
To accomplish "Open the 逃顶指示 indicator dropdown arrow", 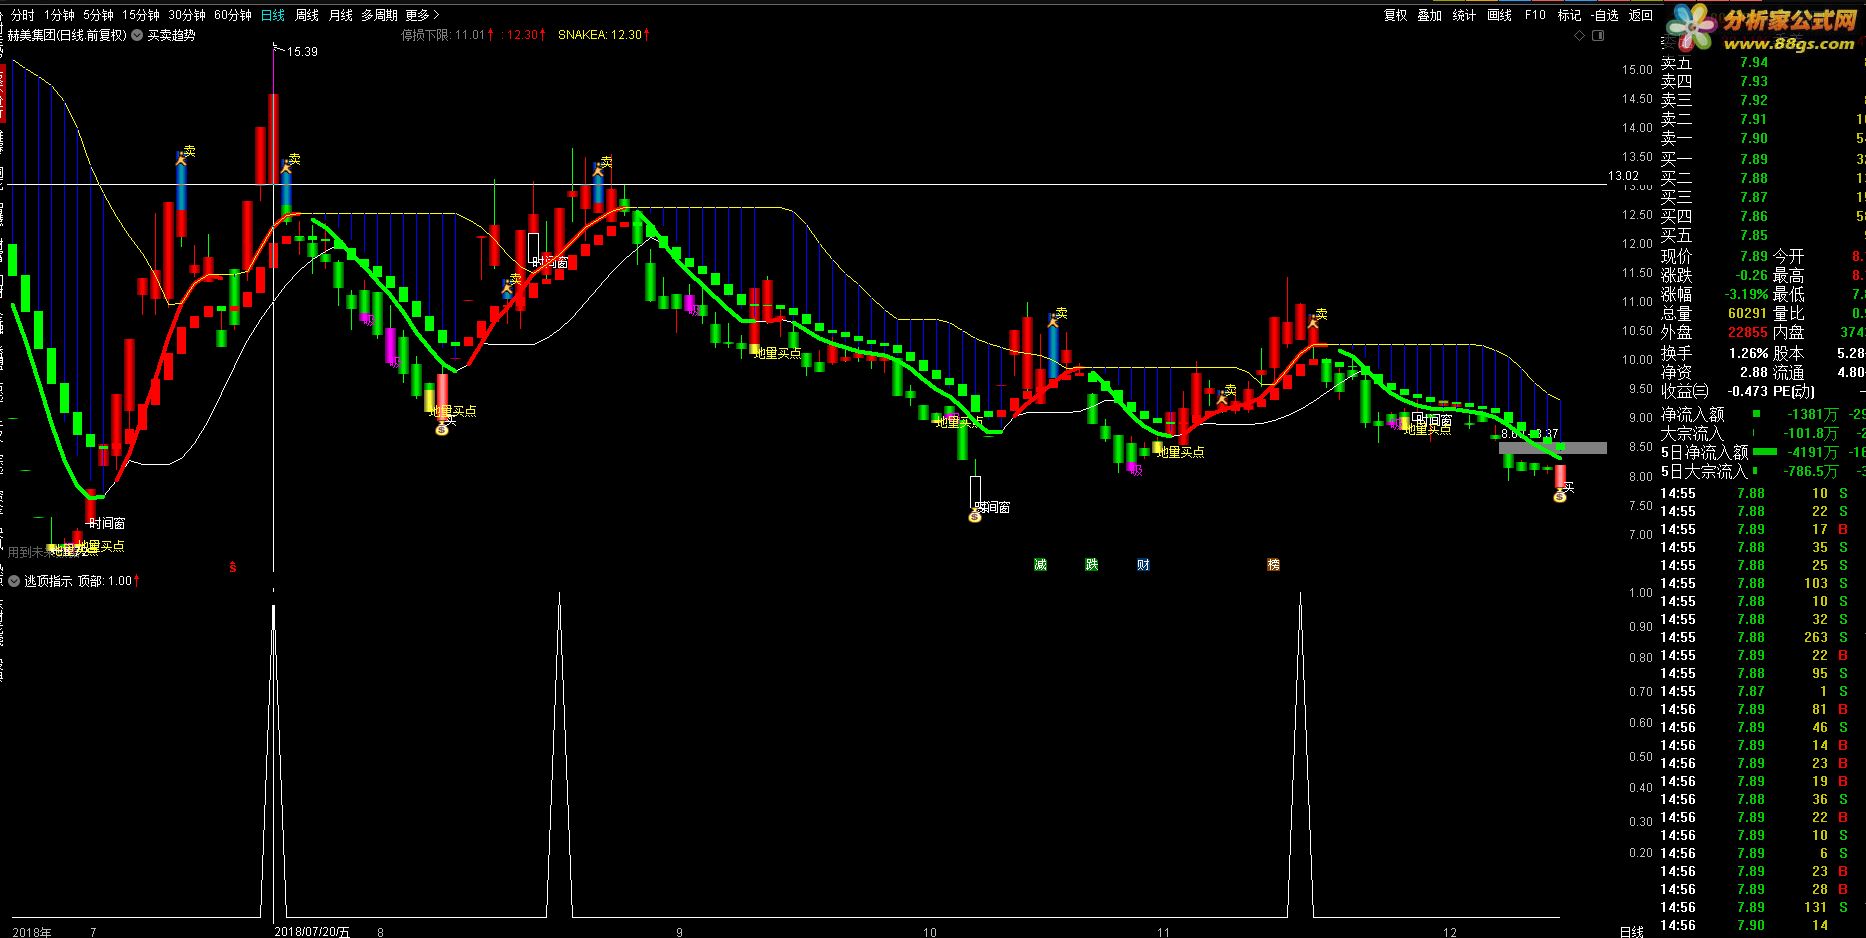I will coord(14,580).
